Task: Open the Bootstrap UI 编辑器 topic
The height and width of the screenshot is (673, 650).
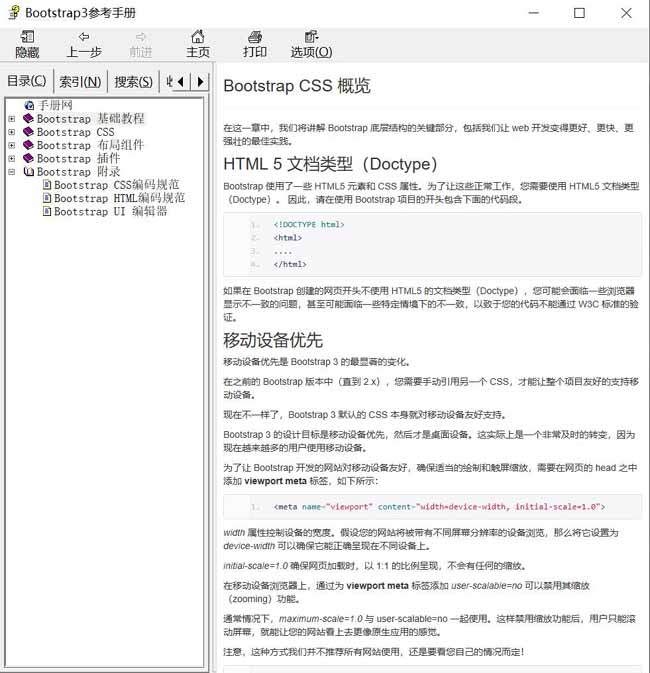Action: pos(111,212)
